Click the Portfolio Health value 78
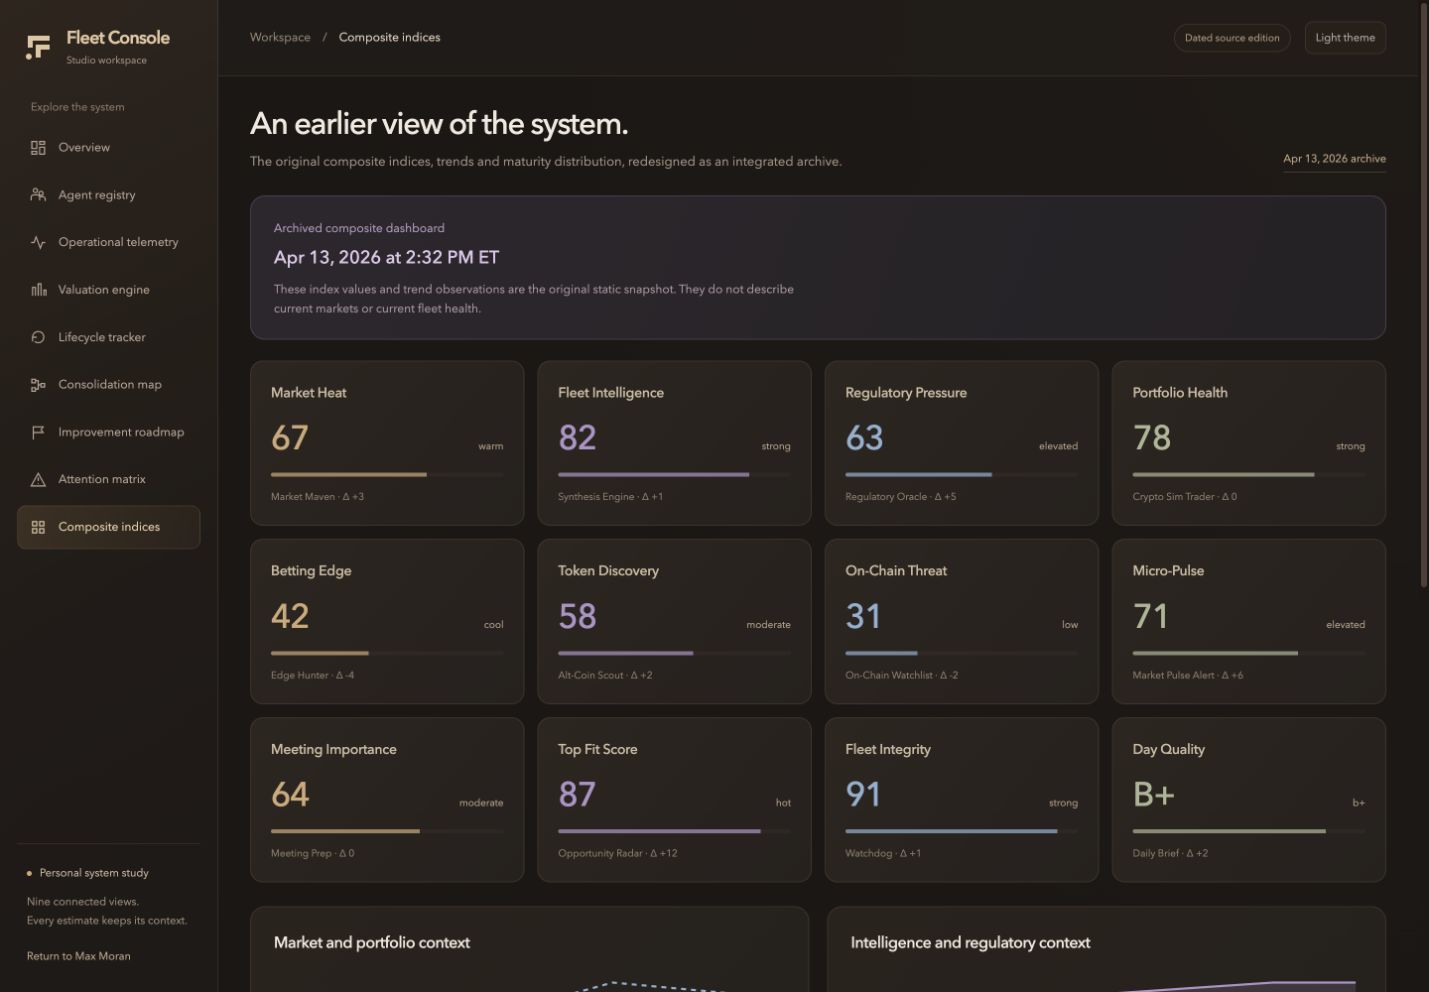Viewport: 1429px width, 992px height. (x=1152, y=438)
